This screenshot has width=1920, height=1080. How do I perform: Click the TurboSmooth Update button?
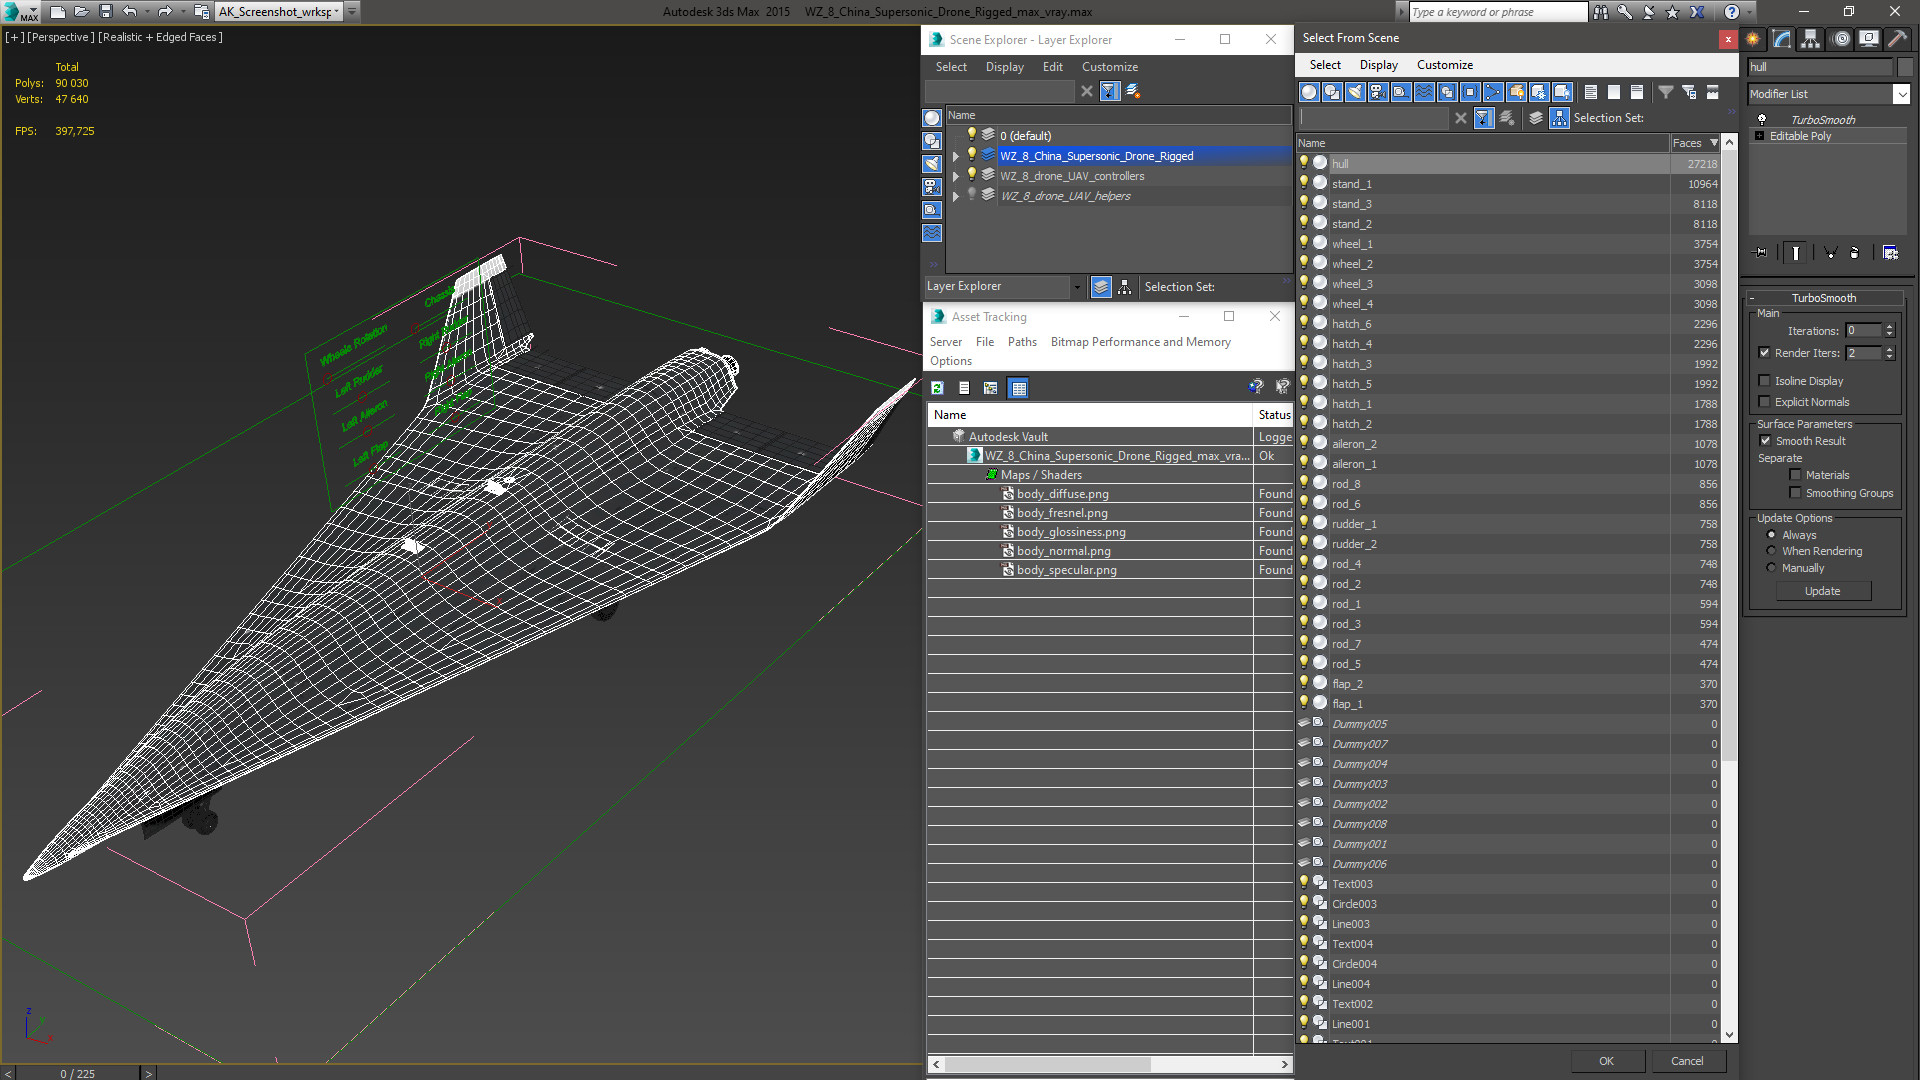point(1822,591)
